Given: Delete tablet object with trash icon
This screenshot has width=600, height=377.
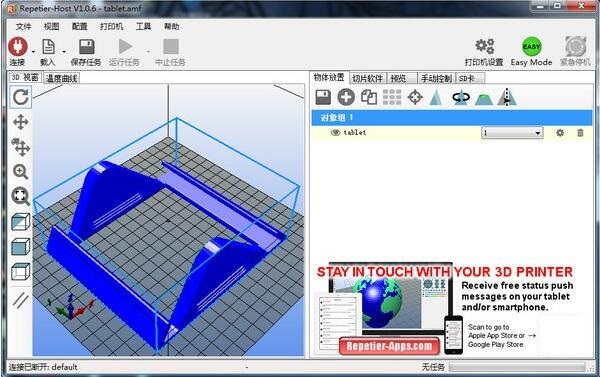Looking at the screenshot, I should [x=580, y=133].
